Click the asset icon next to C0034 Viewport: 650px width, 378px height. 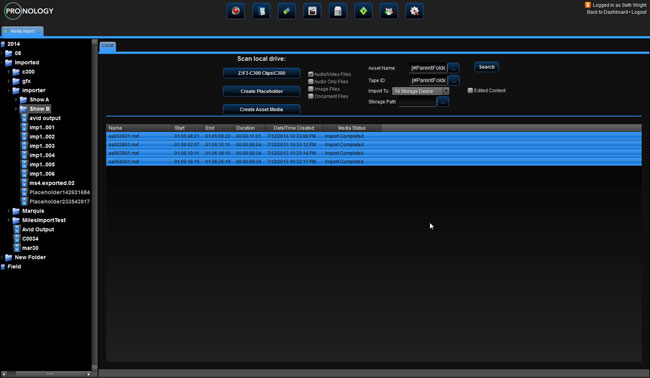point(17,239)
